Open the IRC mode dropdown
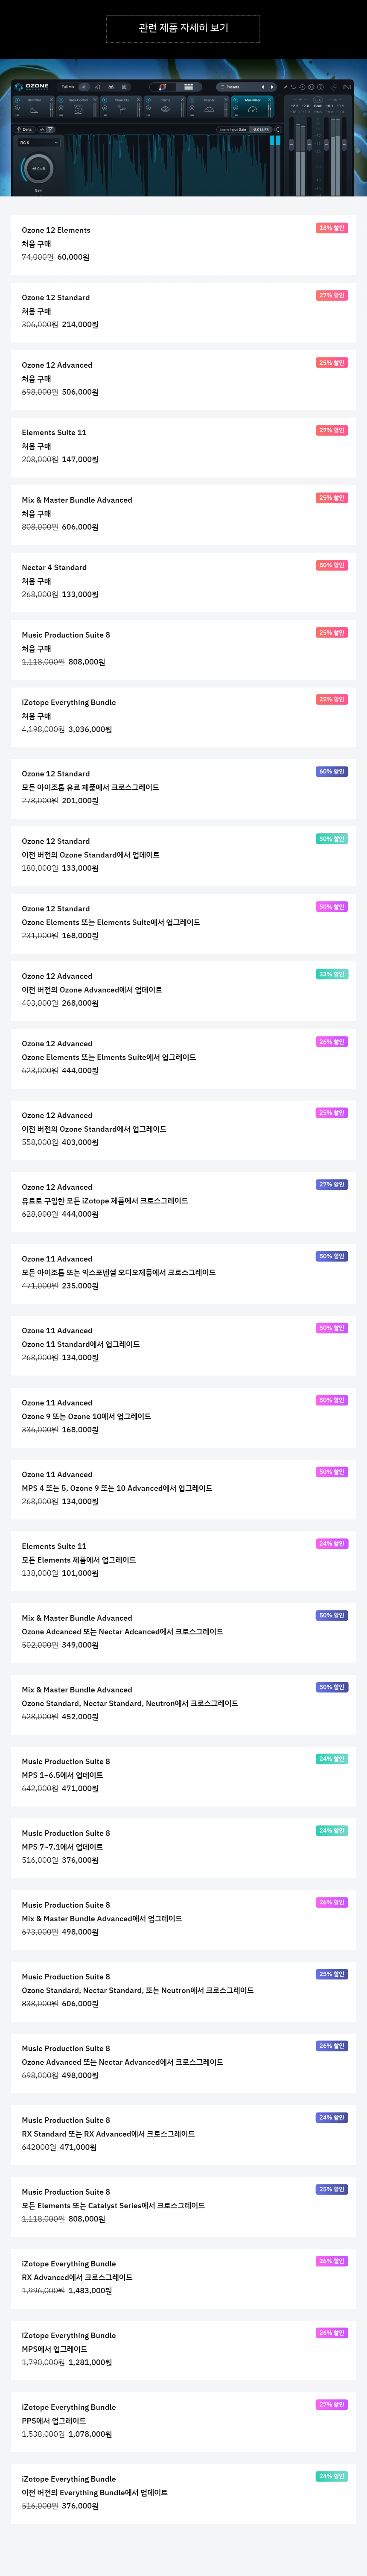This screenshot has width=367, height=2576. (x=38, y=143)
